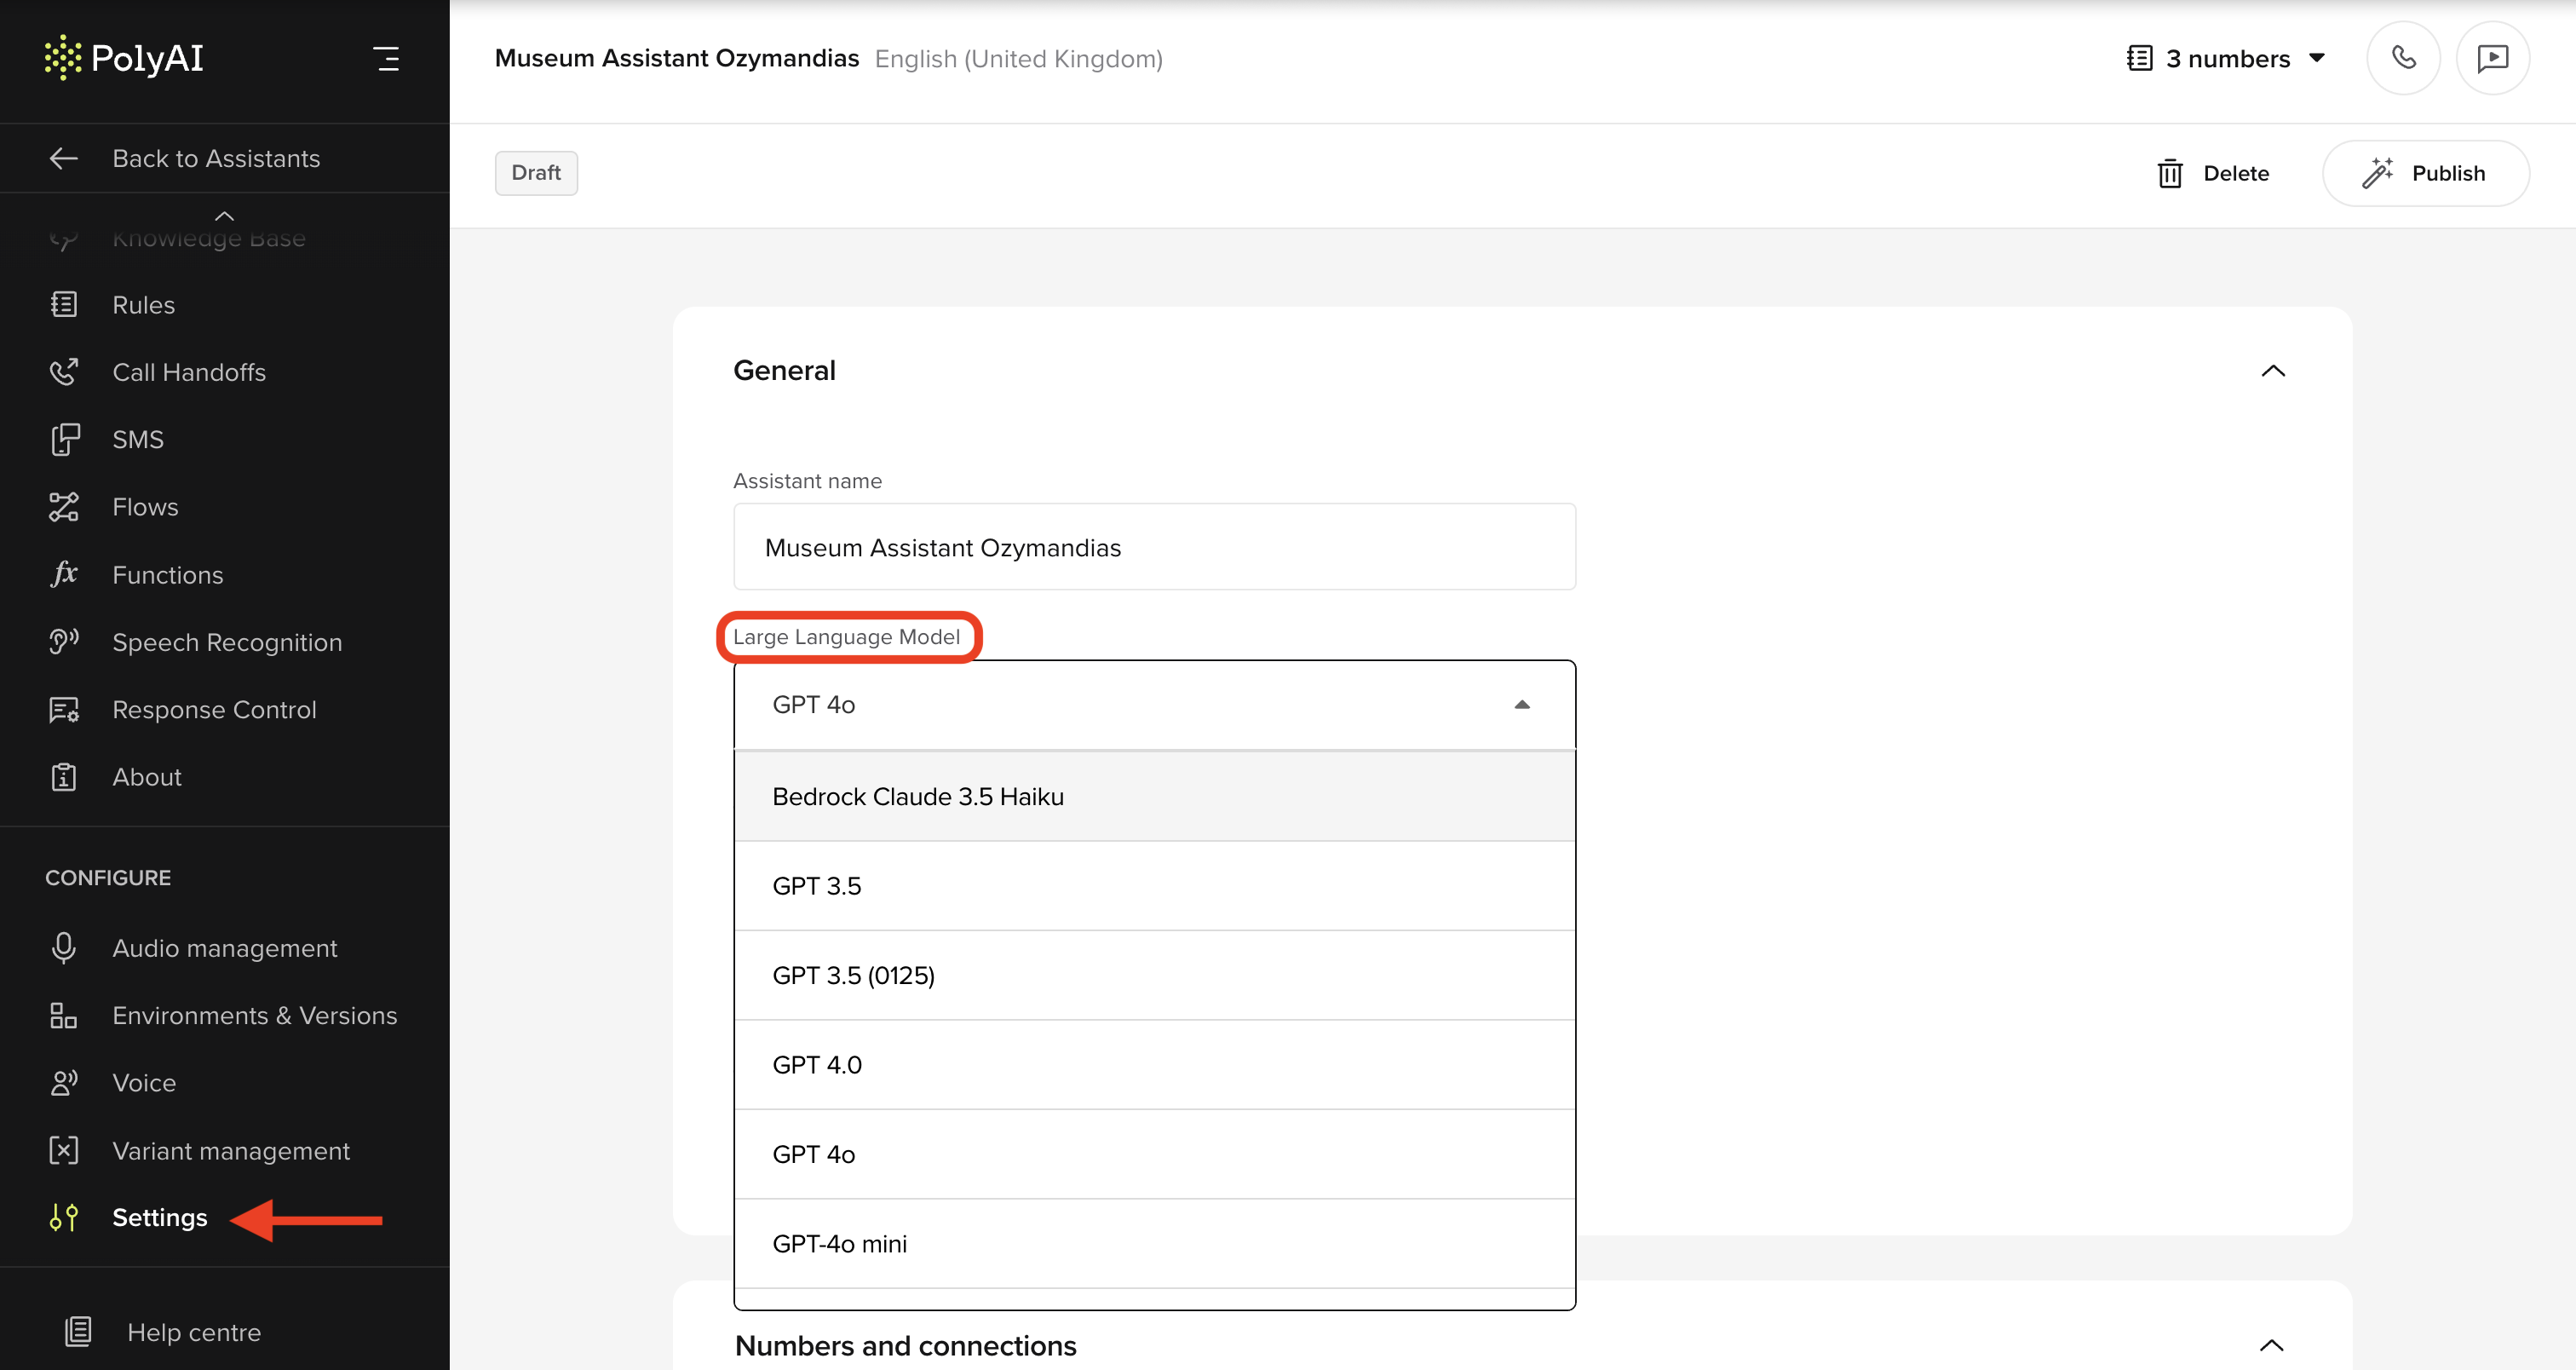This screenshot has width=2576, height=1370.
Task: Click the phone call icon in header
Action: tap(2403, 58)
